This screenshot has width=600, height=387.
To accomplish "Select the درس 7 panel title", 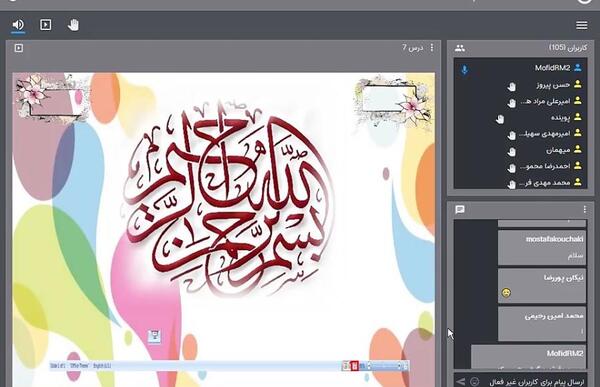I will [412, 47].
